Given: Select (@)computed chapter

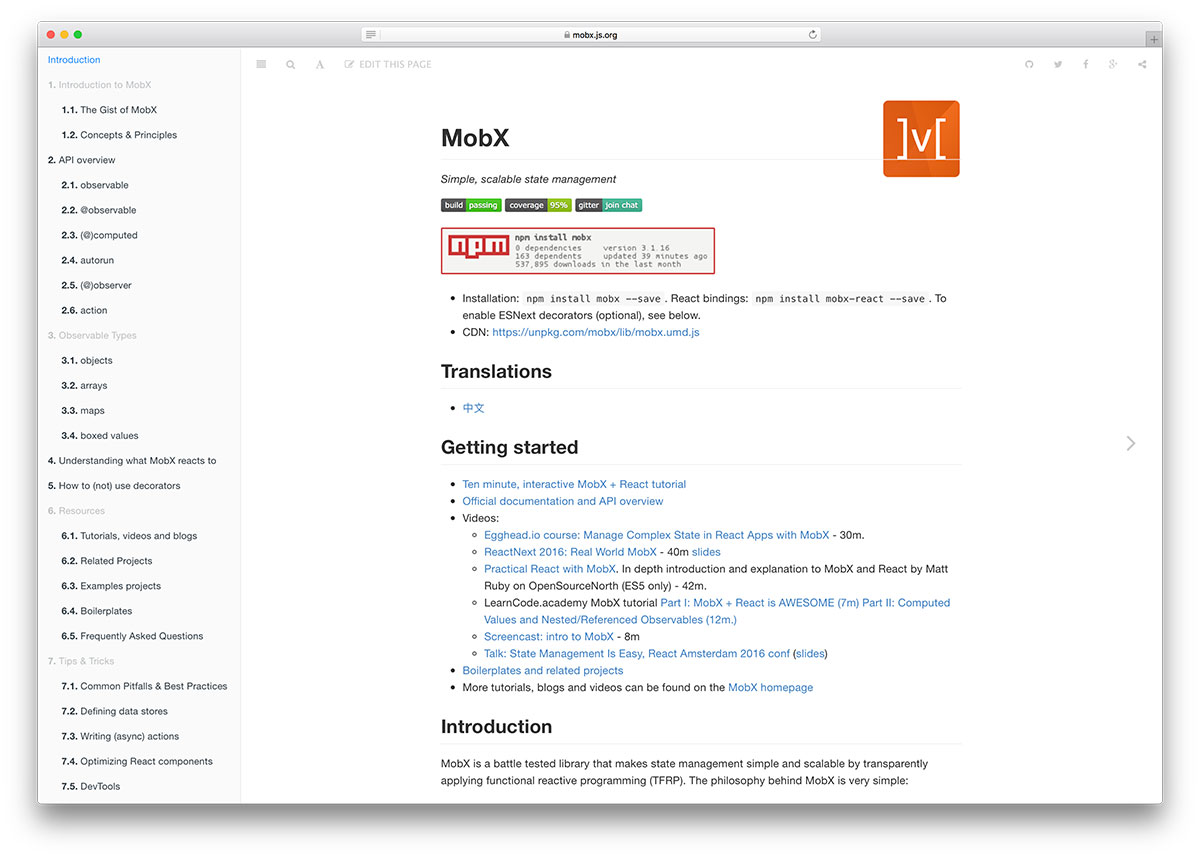Looking at the screenshot, I should tap(99, 235).
